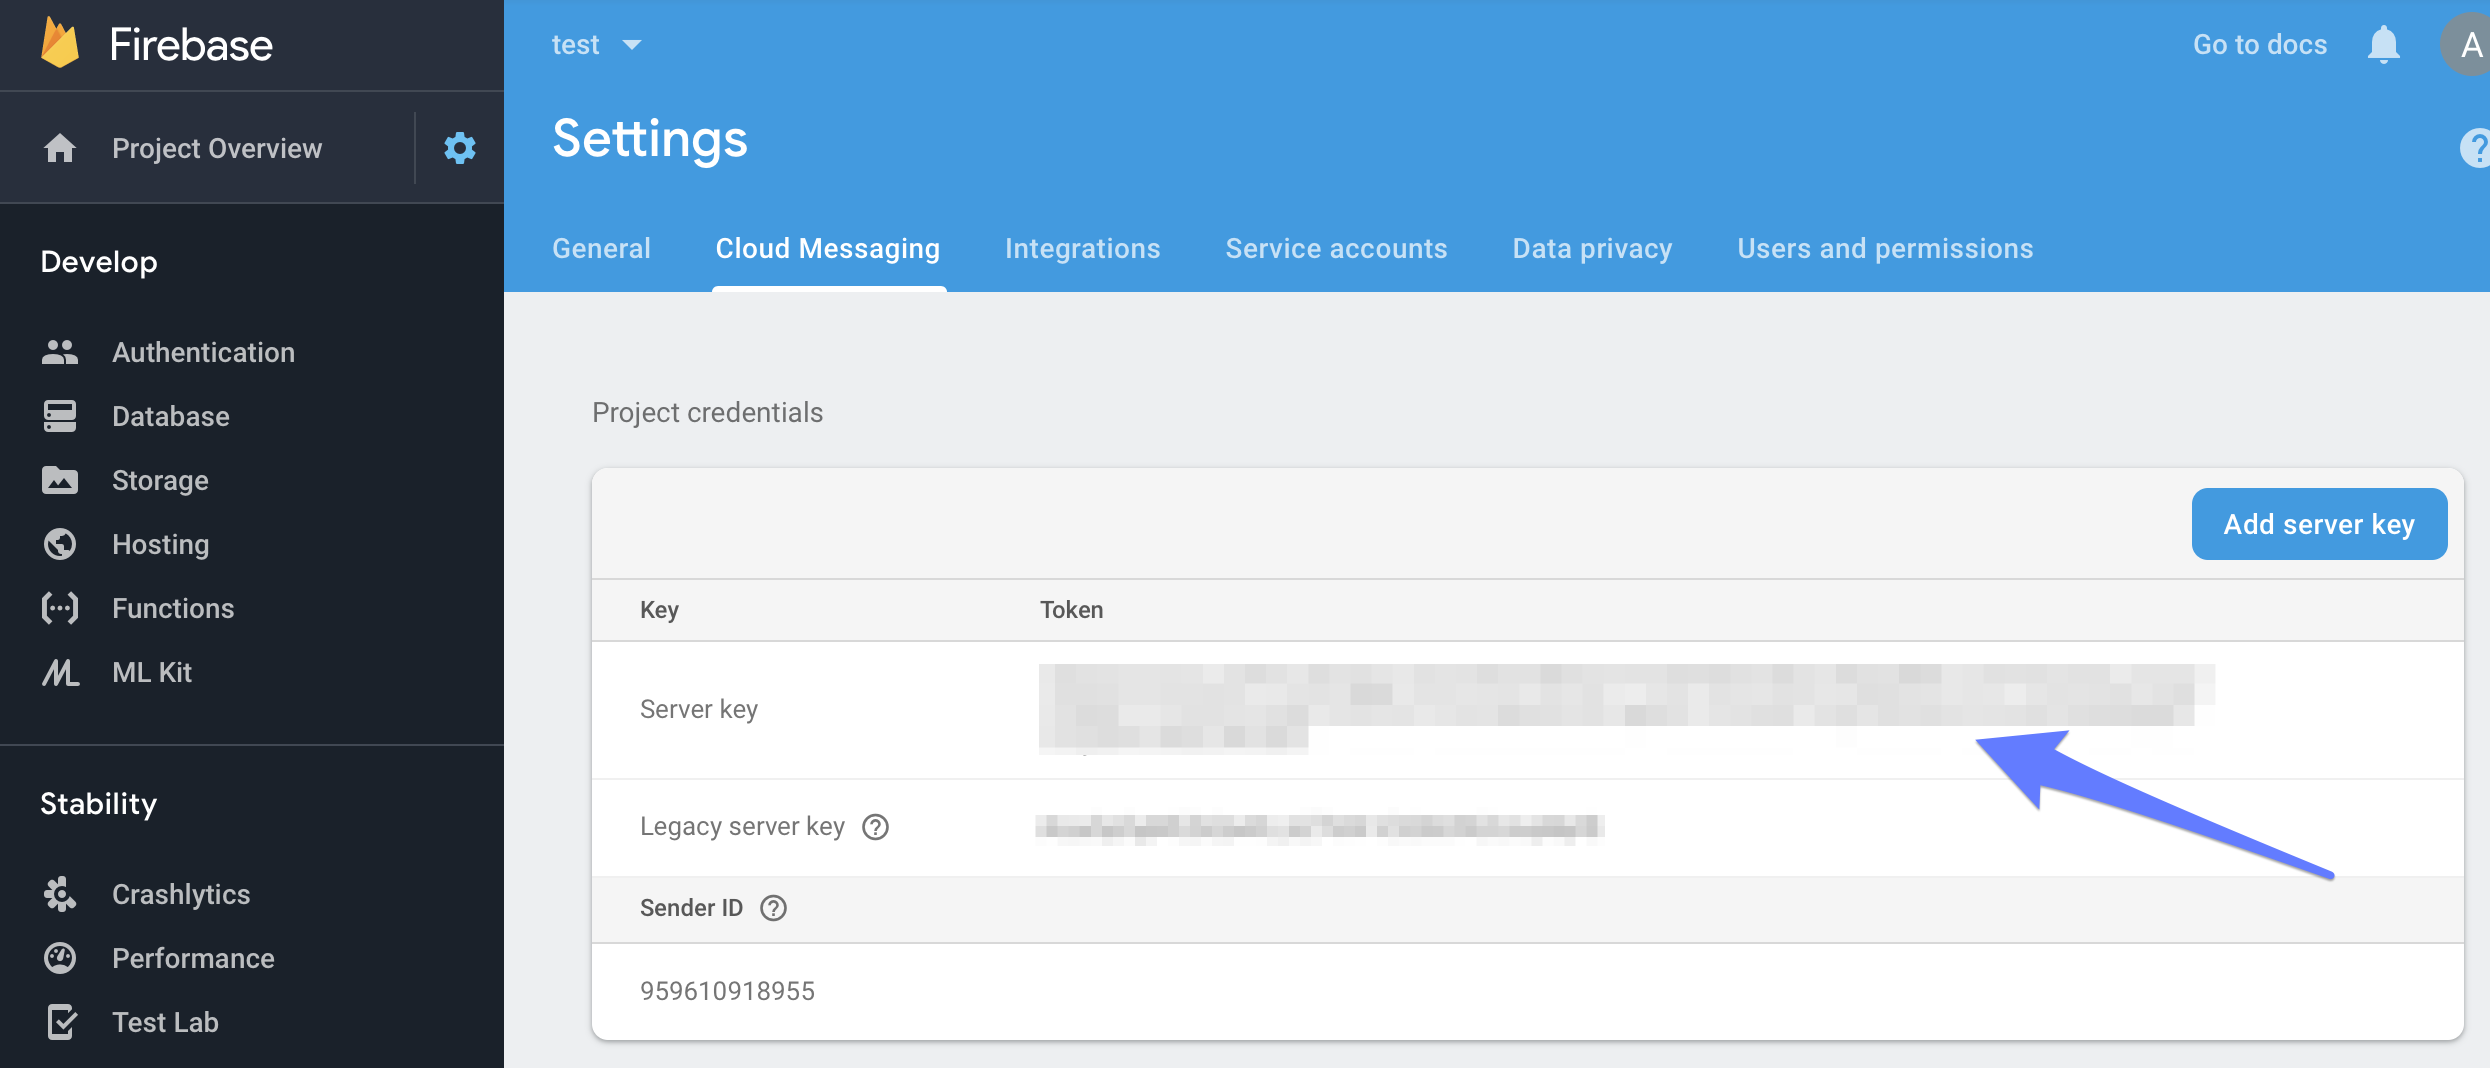Click the test project name

[x=576, y=44]
